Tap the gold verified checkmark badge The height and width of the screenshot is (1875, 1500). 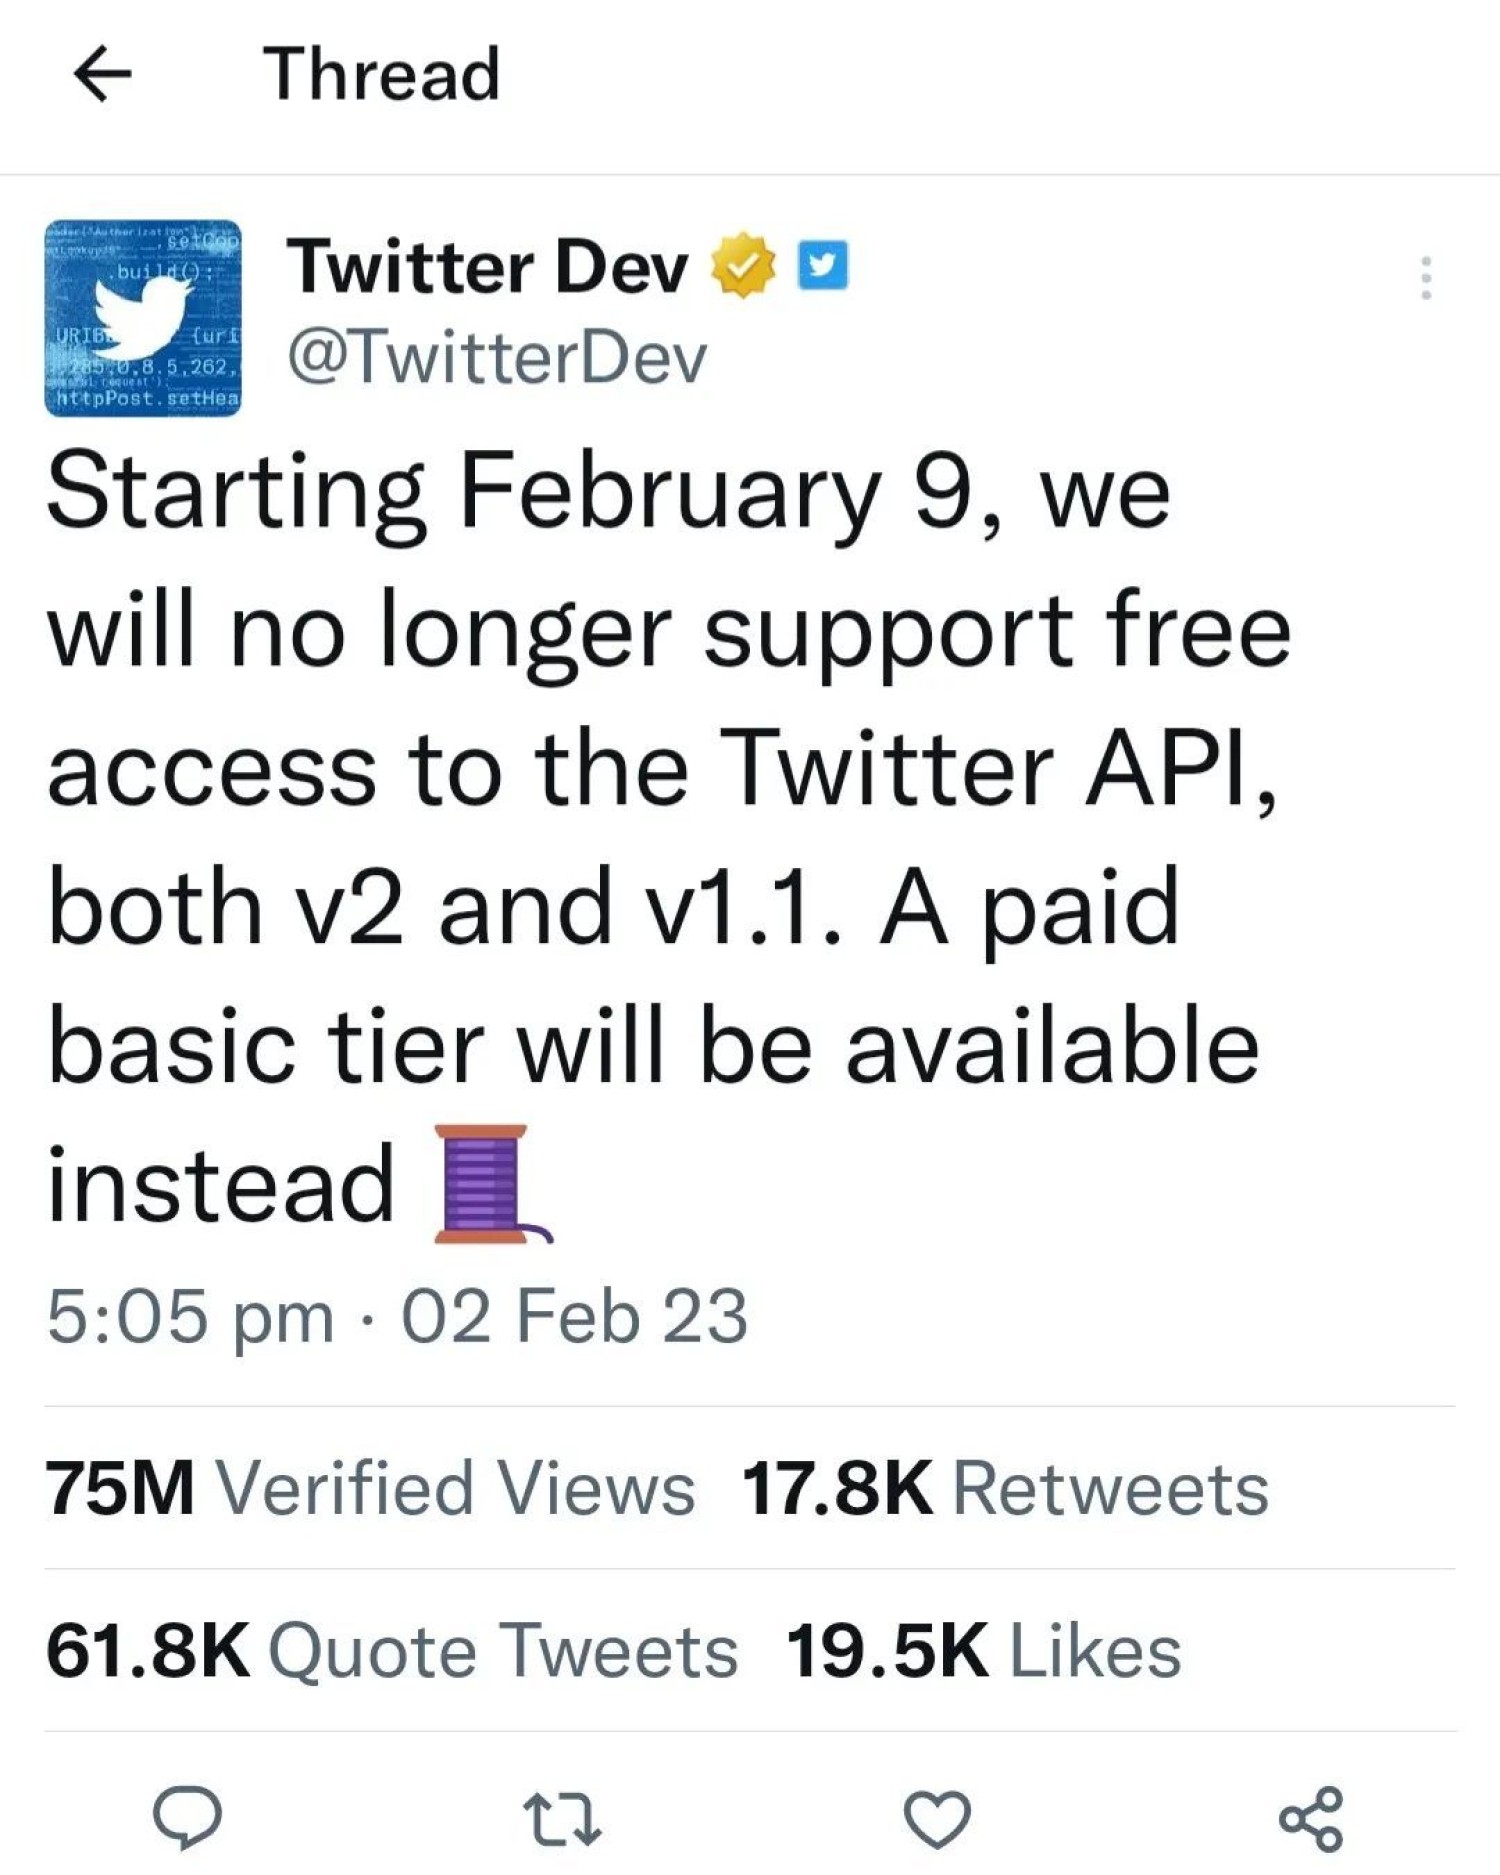pos(743,266)
